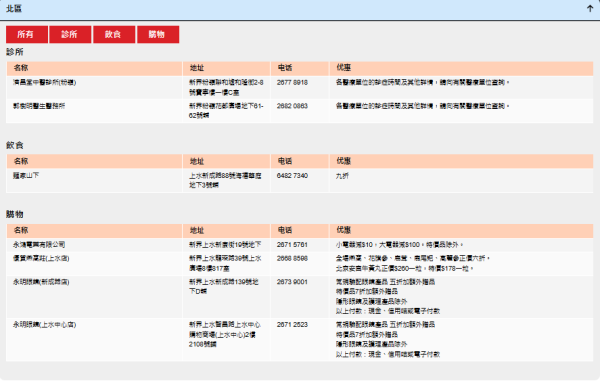Select the shop name ending in 有限公司

pyautogui.click(x=39, y=244)
